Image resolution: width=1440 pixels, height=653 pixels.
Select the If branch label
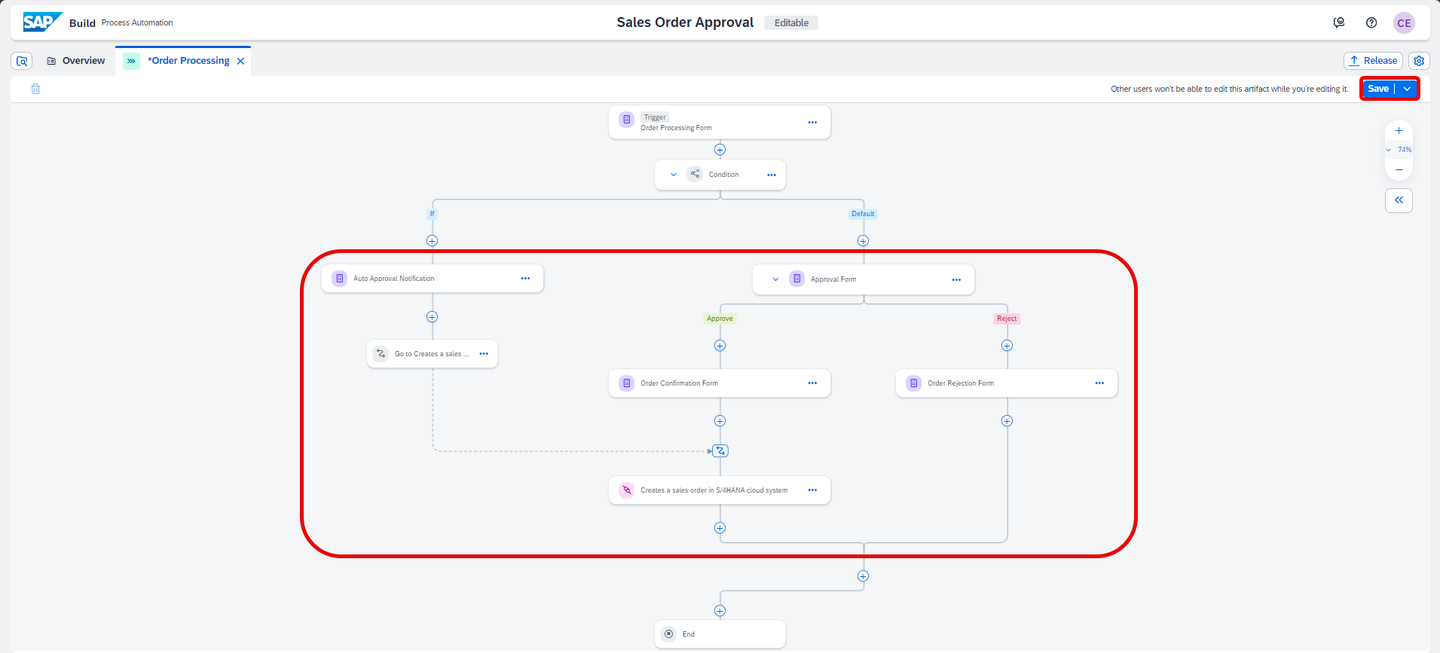pos(432,213)
